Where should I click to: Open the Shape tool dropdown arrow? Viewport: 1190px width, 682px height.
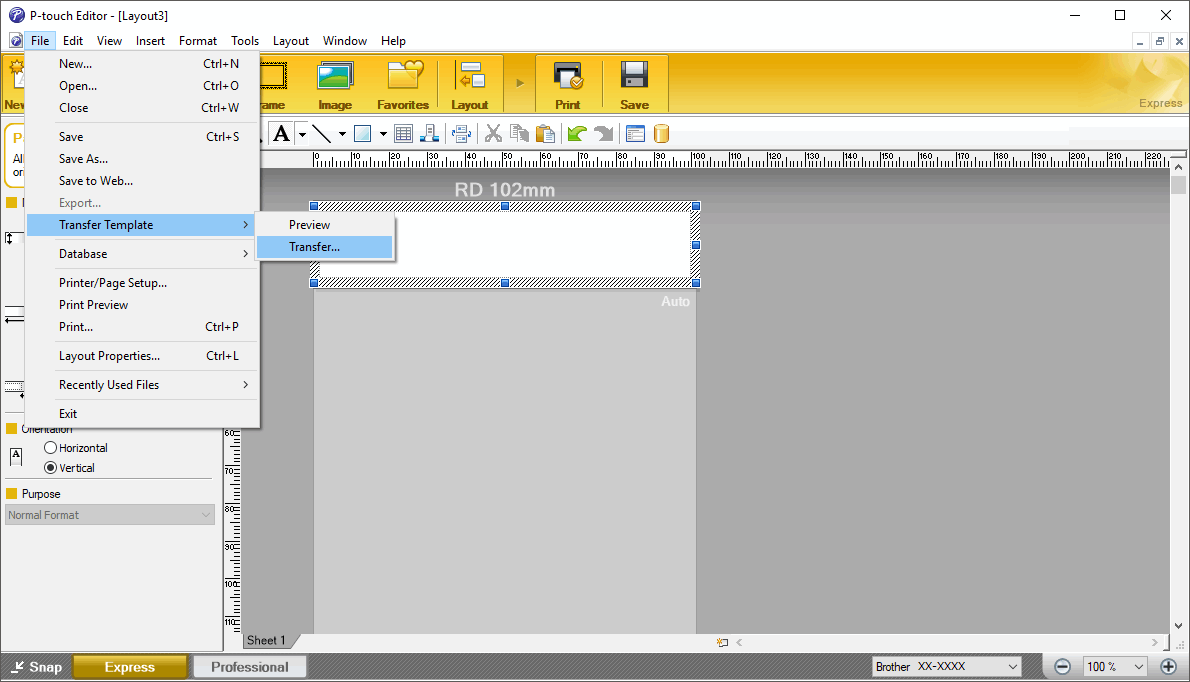383,134
